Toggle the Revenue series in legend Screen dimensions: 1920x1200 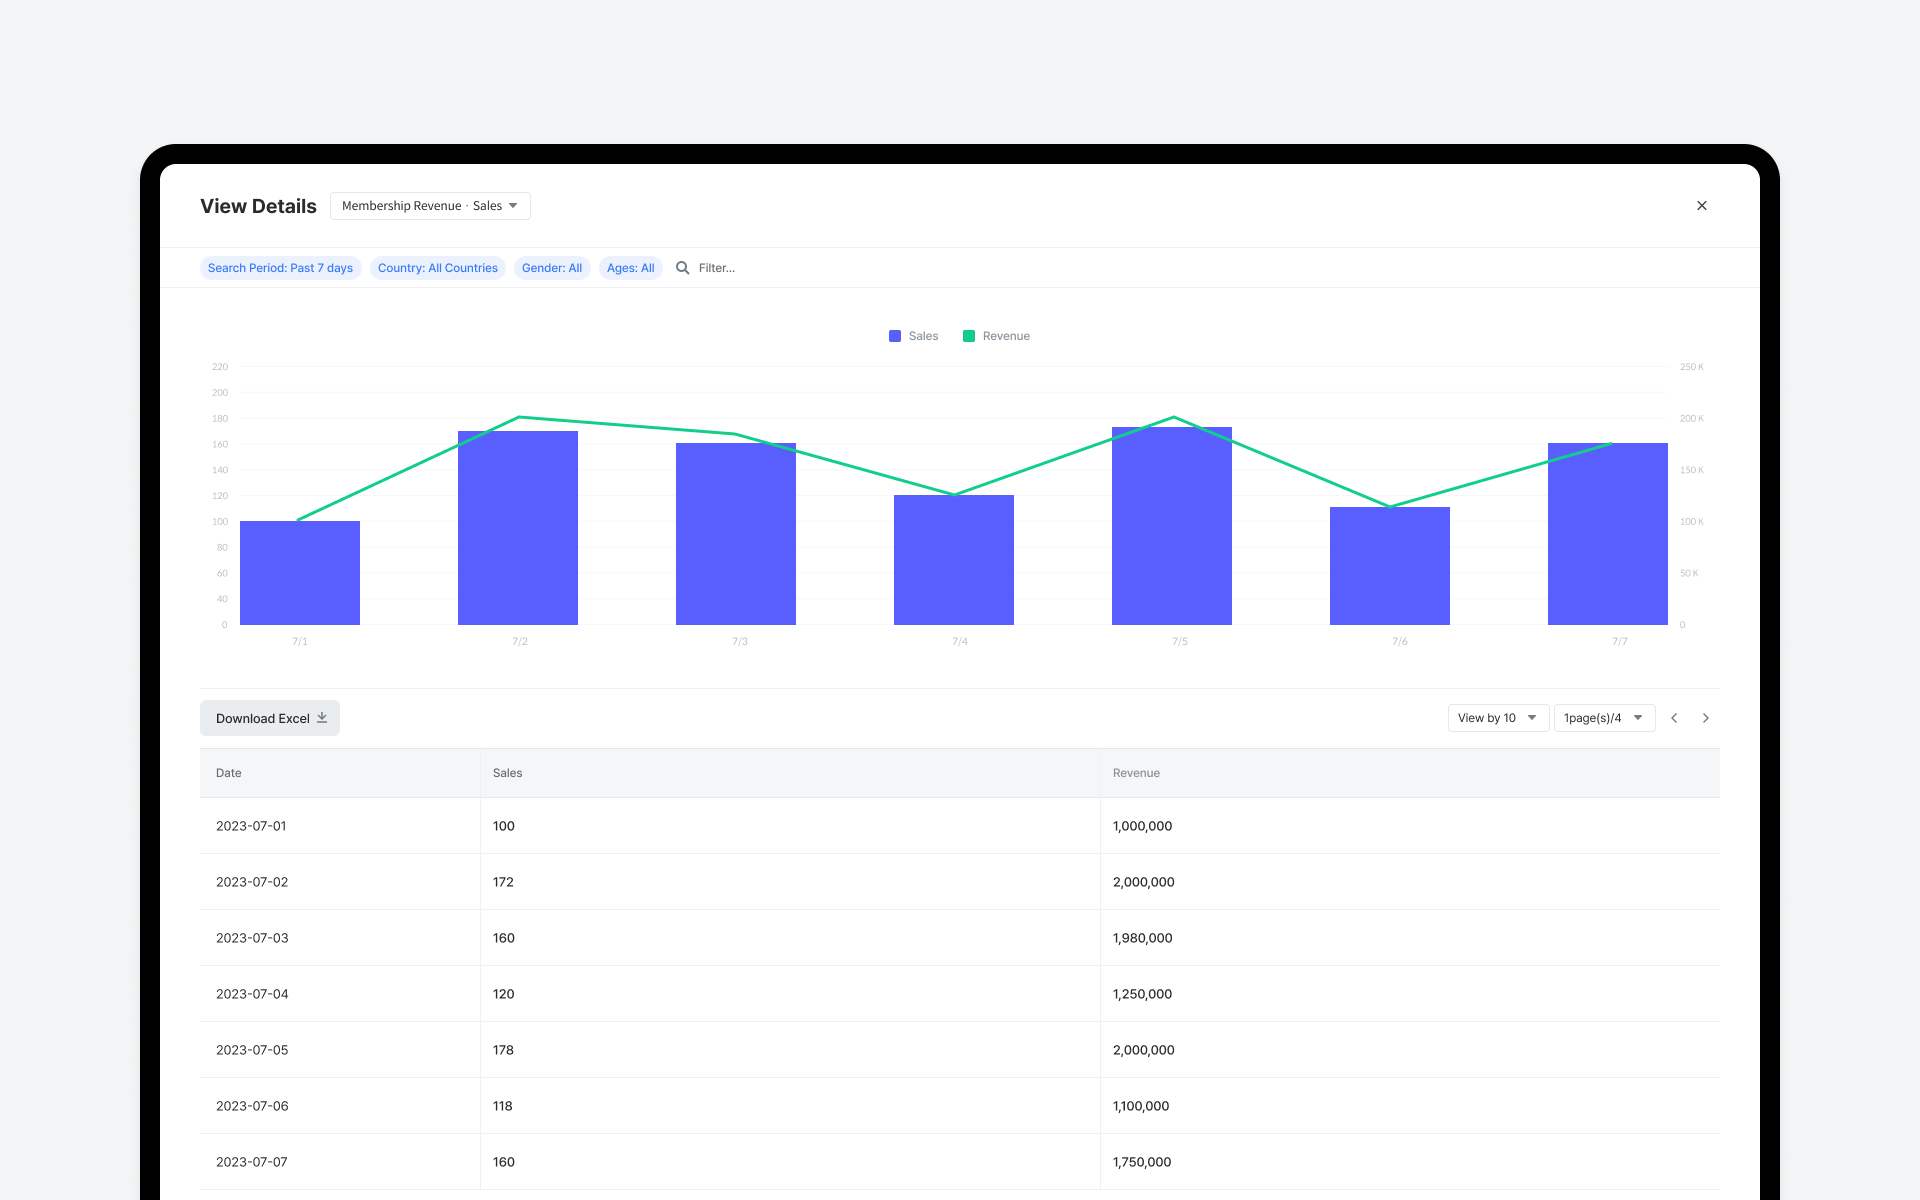[996, 336]
